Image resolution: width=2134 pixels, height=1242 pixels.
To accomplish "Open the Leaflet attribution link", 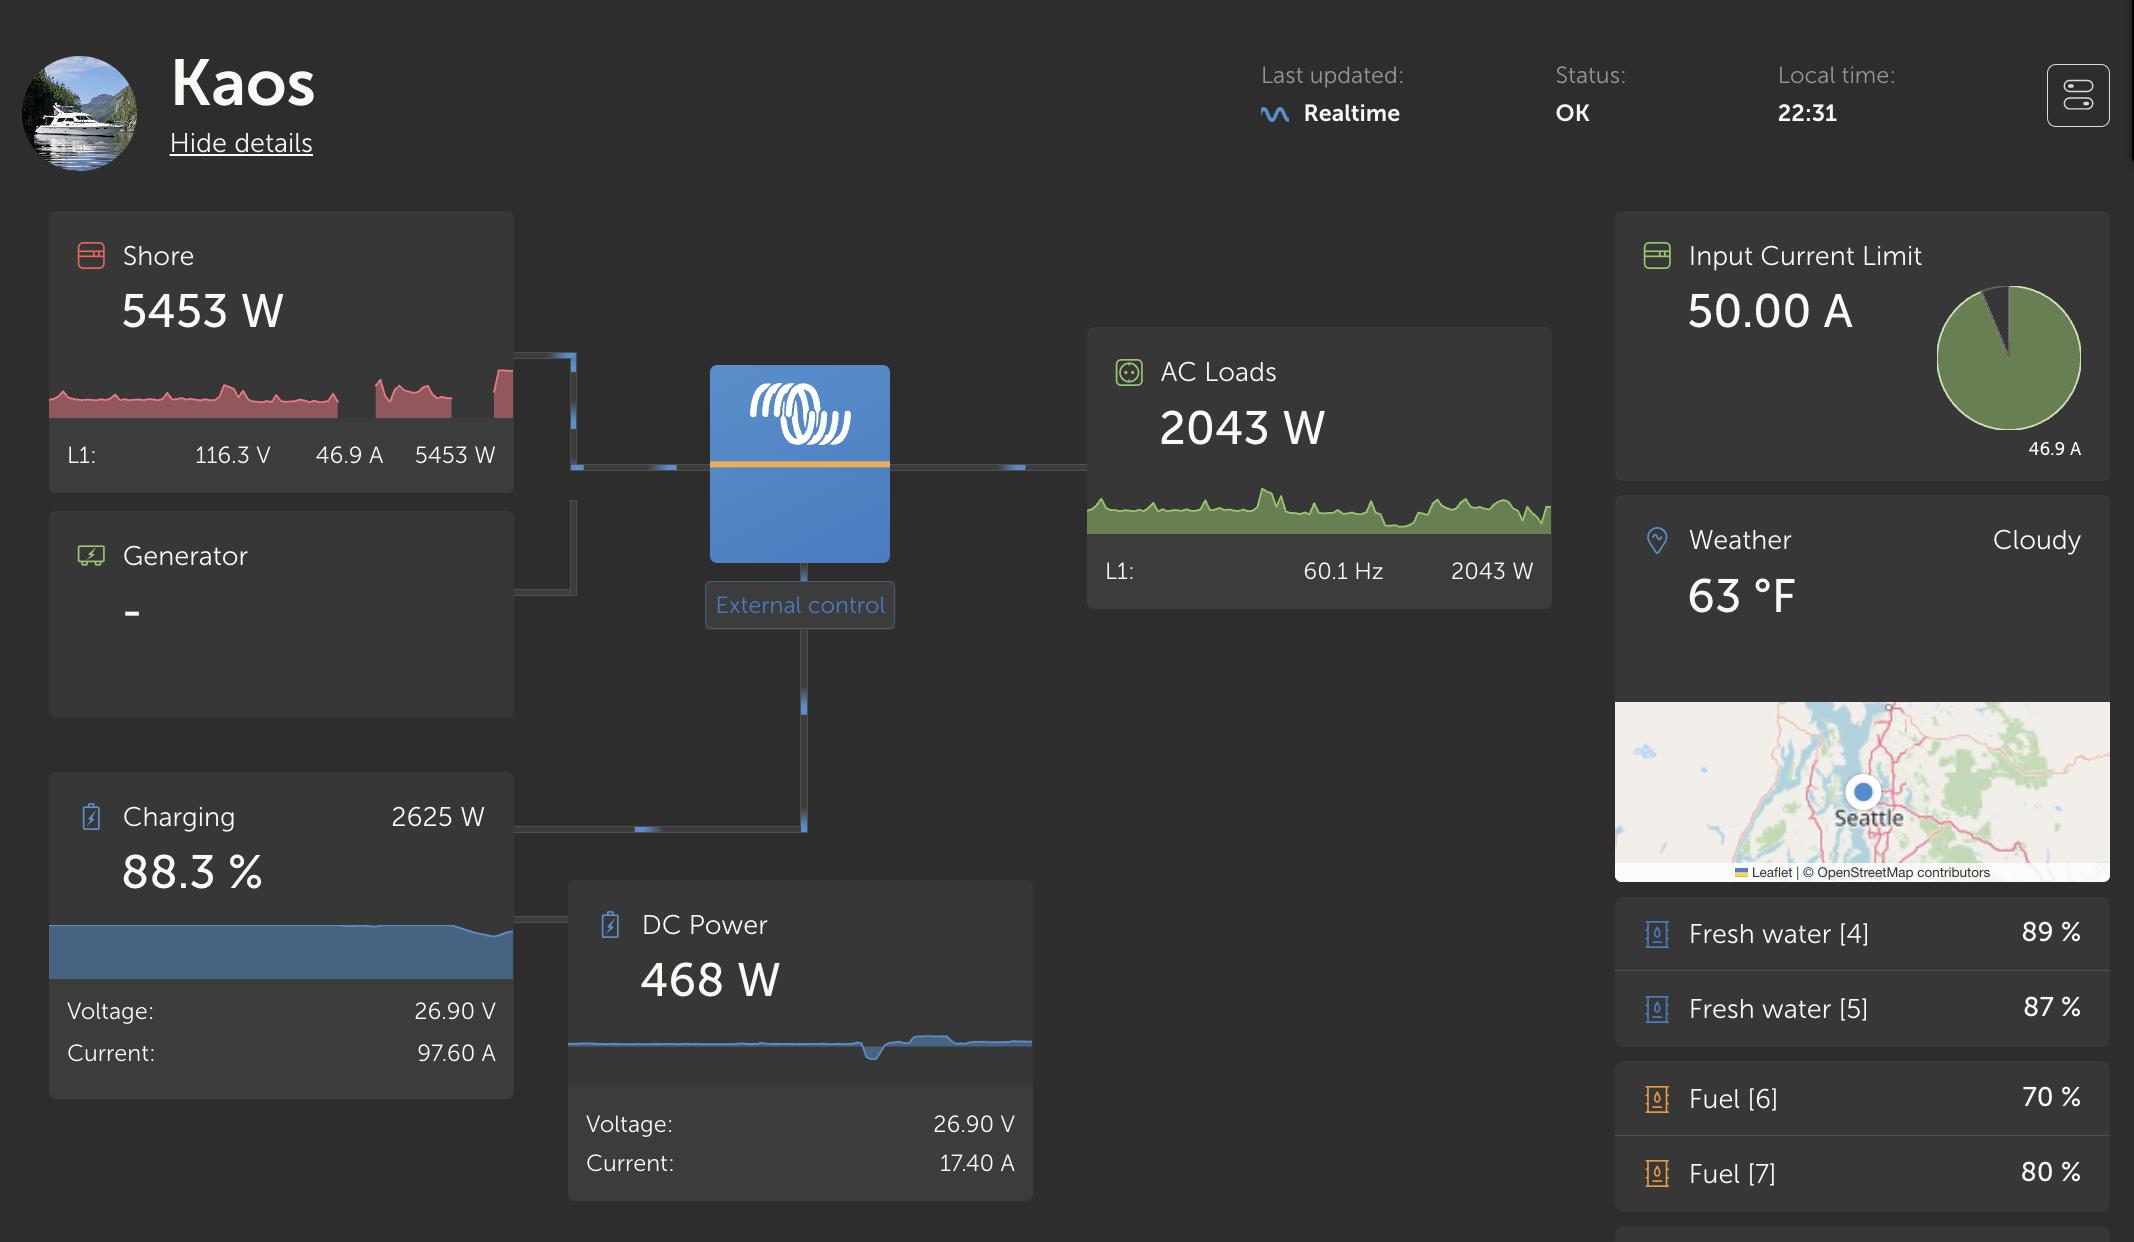I will pos(1771,872).
